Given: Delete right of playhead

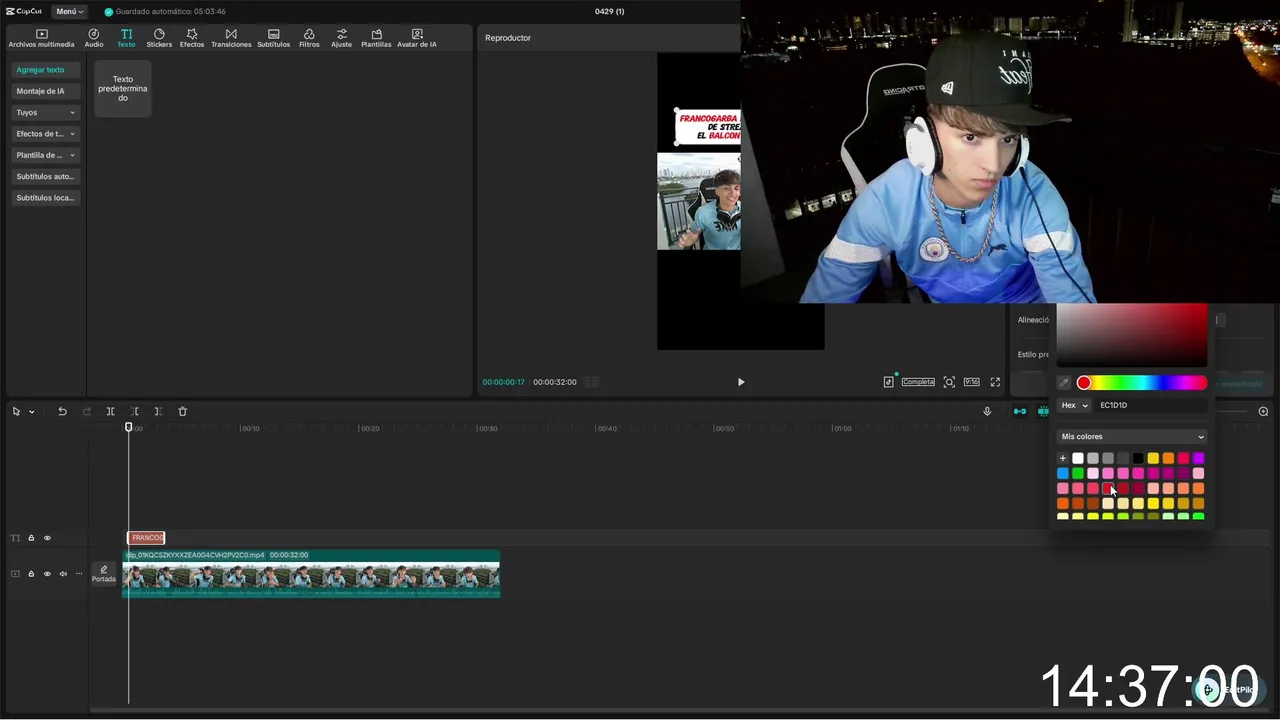Looking at the screenshot, I should (158, 412).
